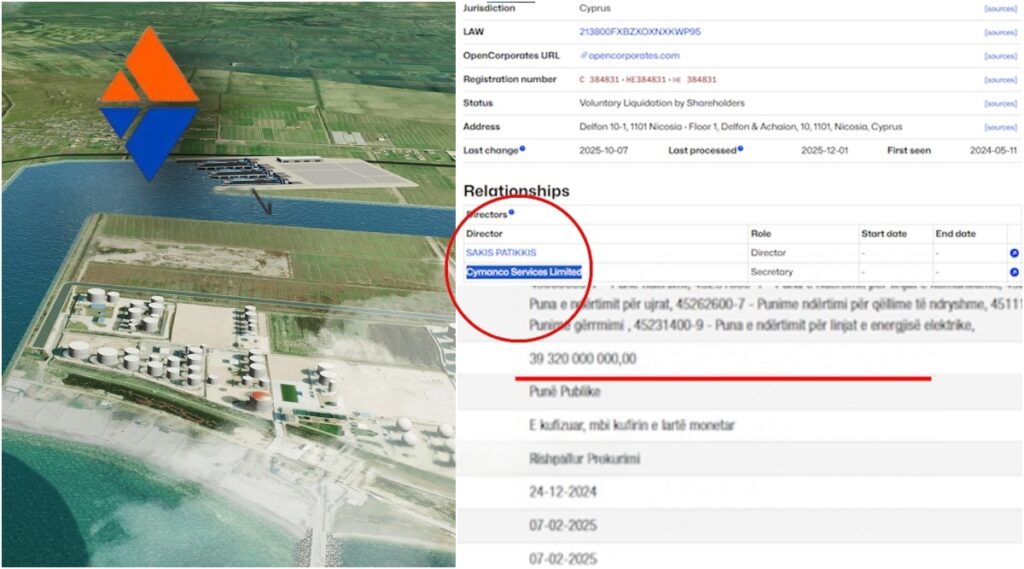Click the First seen date 2024-05-11
Image resolution: width=1024 pixels, height=569 pixels.
pos(993,150)
